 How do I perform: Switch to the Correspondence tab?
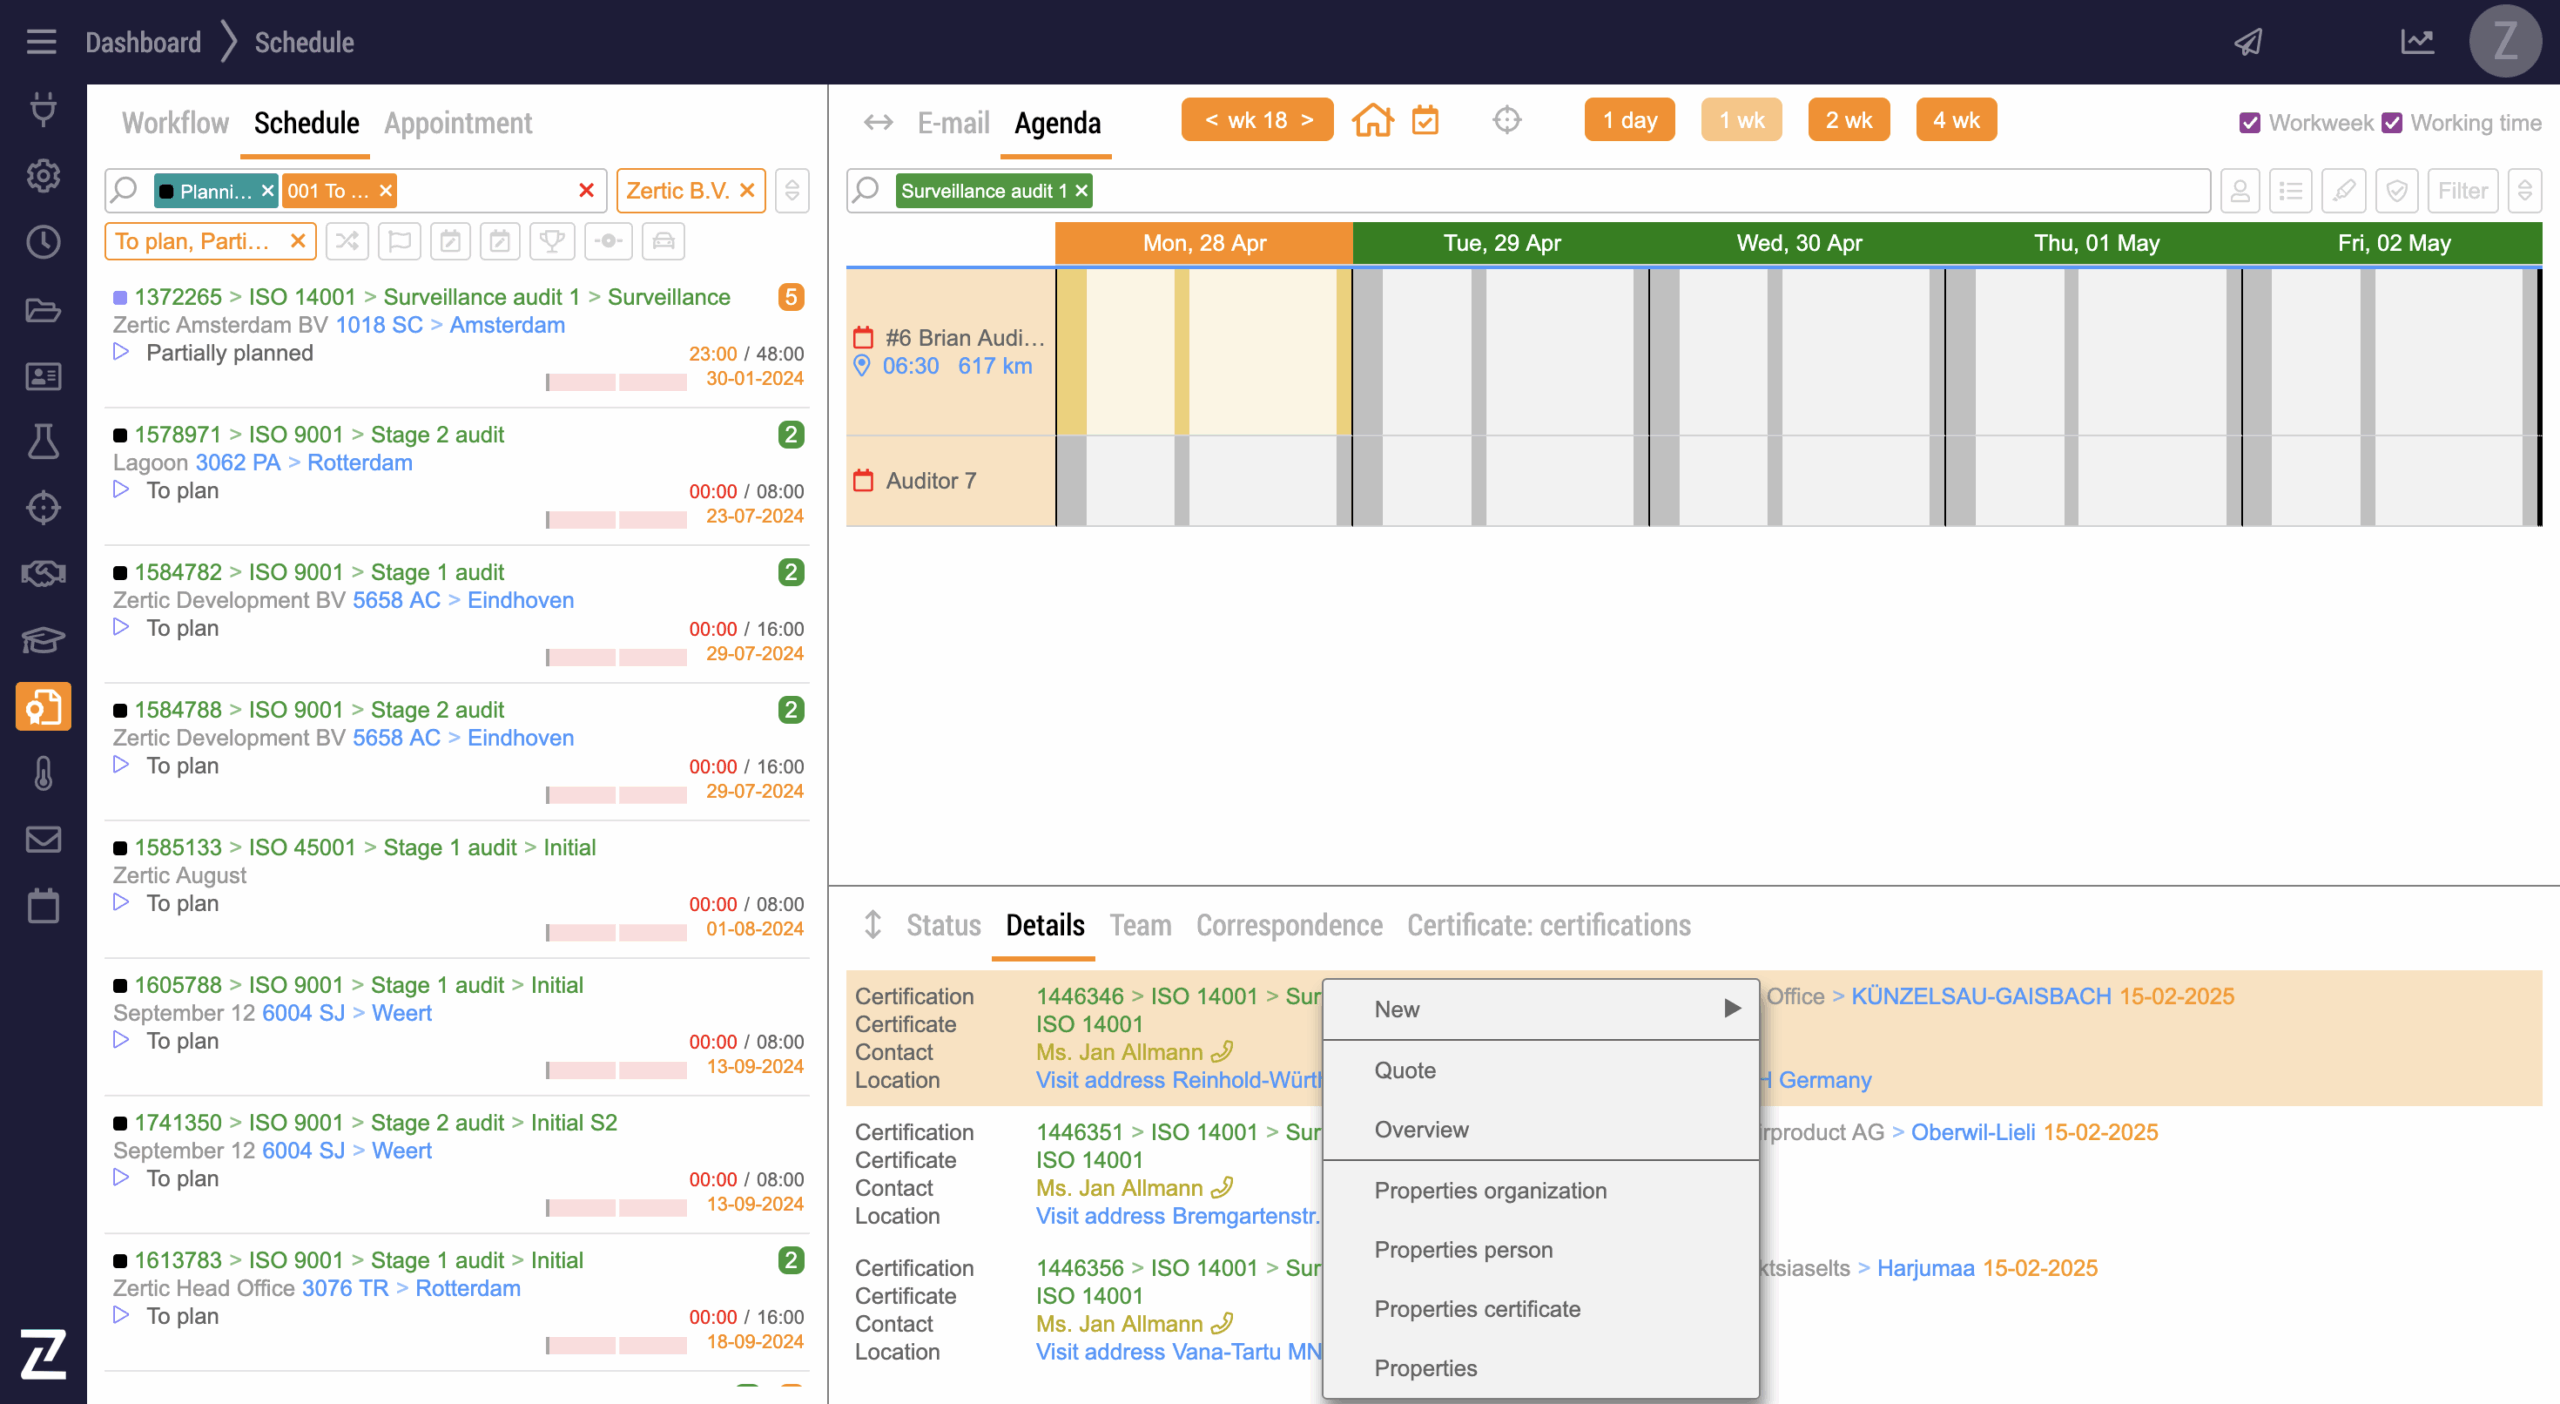tap(1289, 925)
